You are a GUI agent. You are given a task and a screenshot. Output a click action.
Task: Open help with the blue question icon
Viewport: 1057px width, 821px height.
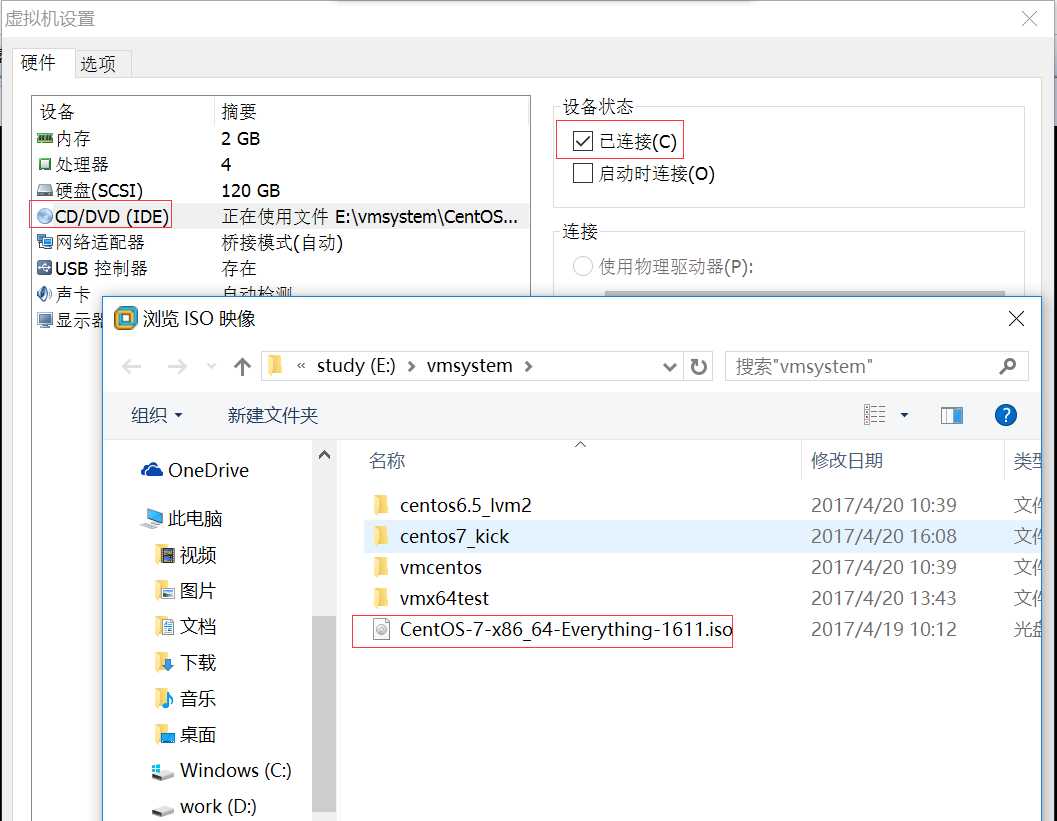(x=1005, y=415)
